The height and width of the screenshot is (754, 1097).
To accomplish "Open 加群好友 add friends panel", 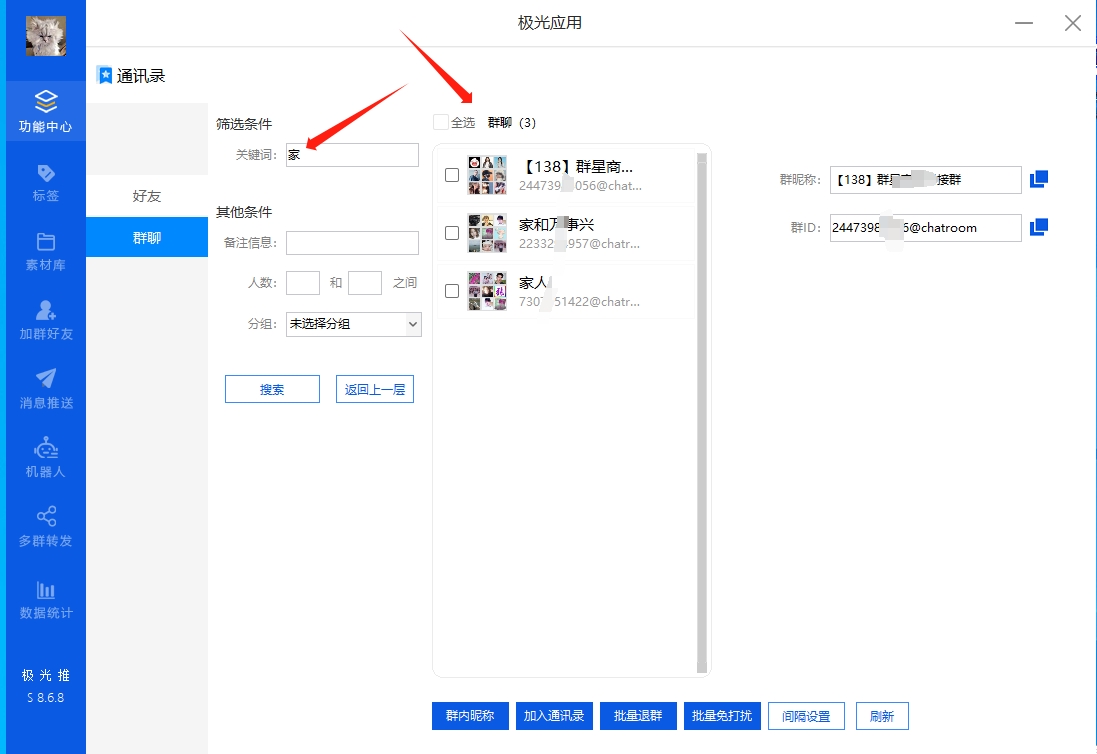I will [x=45, y=320].
